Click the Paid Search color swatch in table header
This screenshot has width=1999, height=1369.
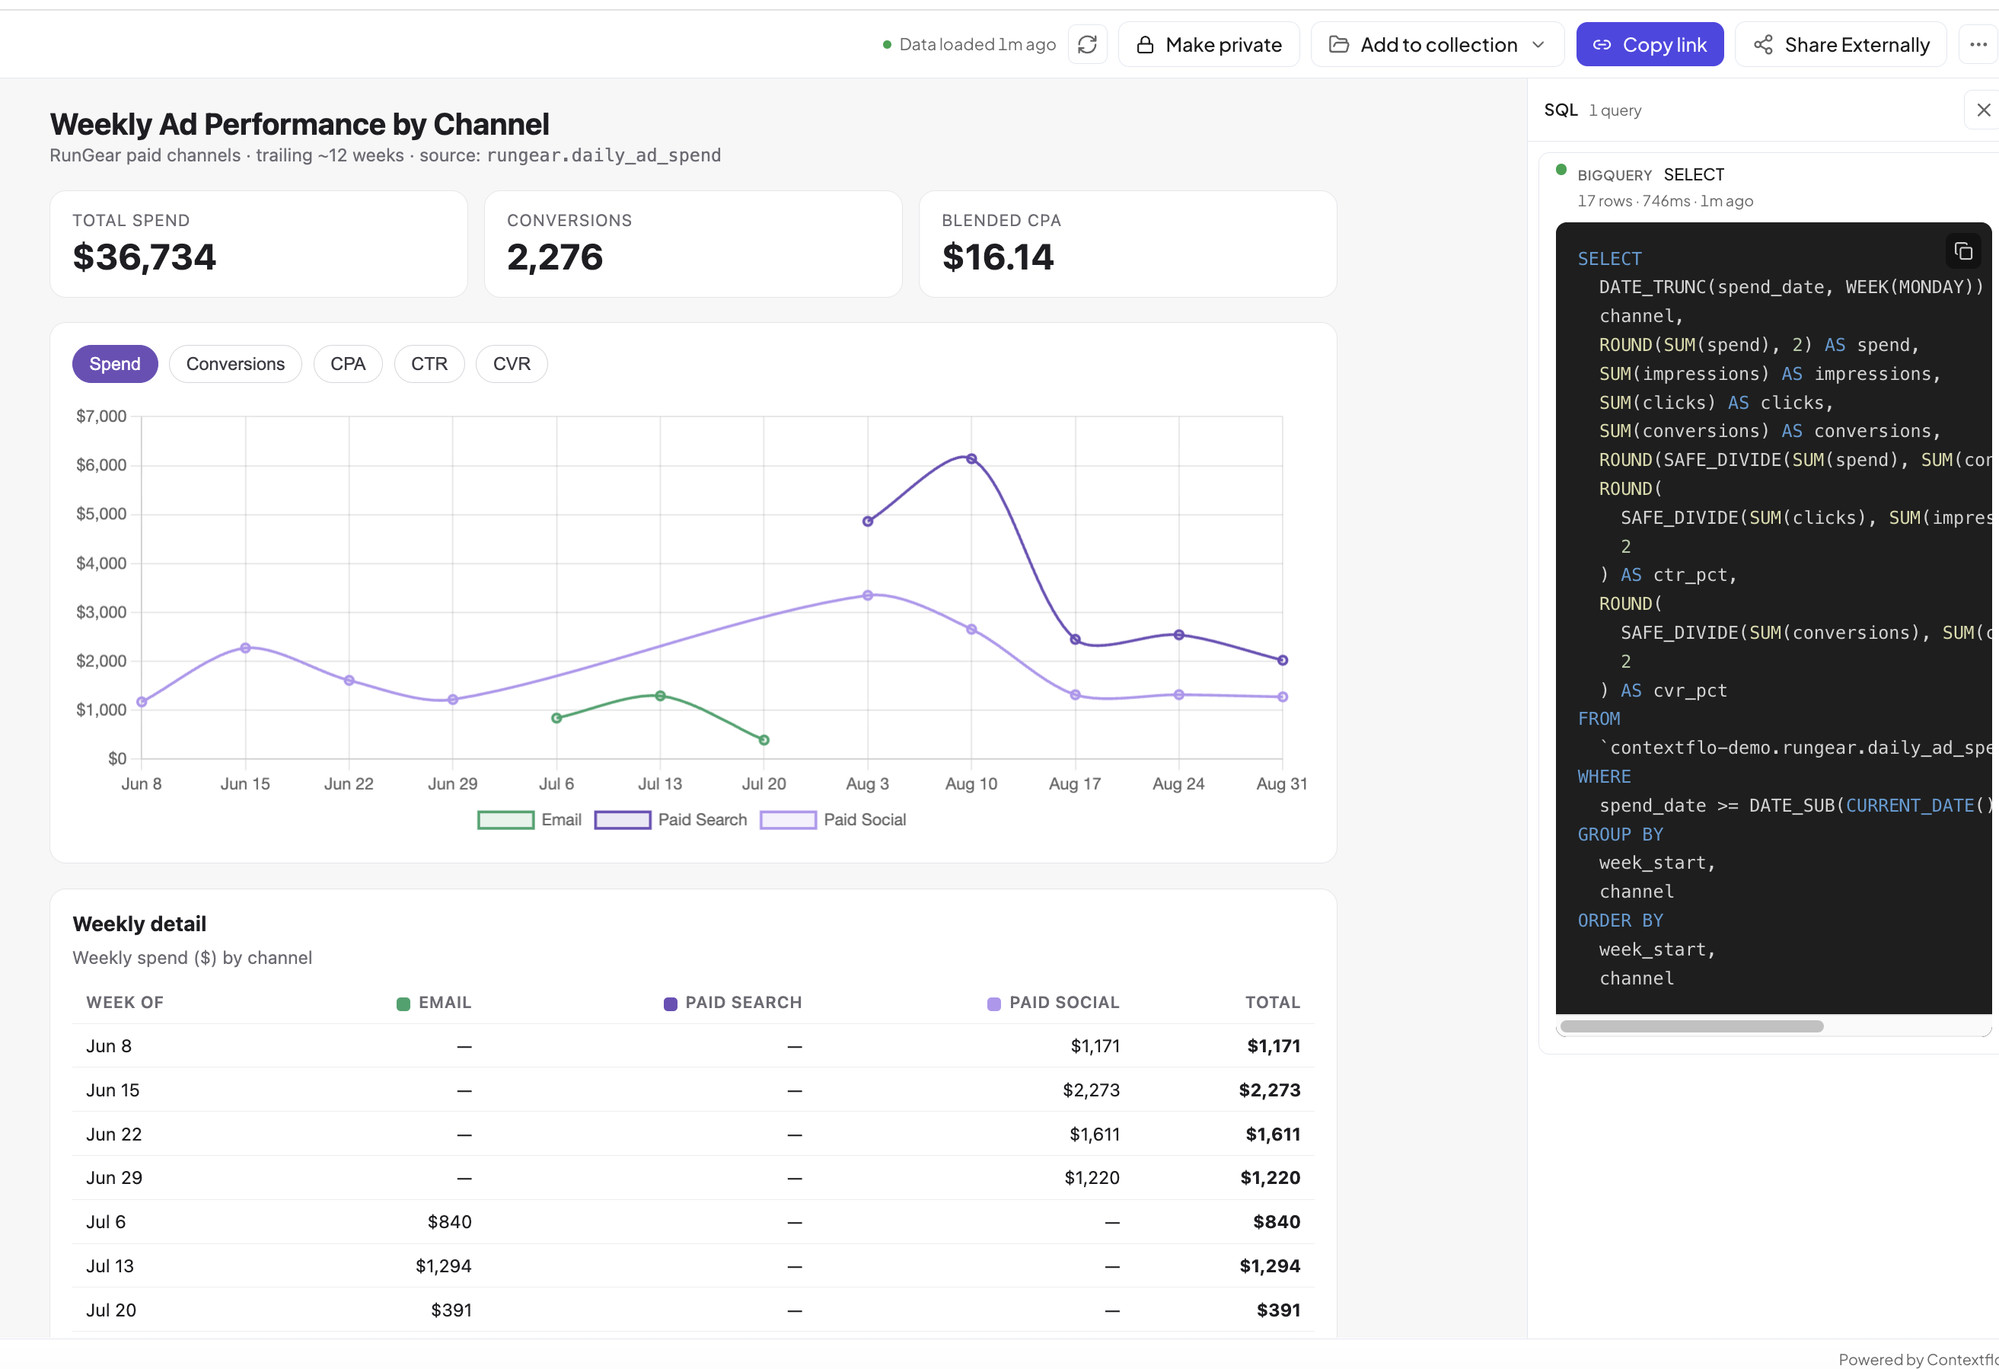click(x=671, y=1004)
